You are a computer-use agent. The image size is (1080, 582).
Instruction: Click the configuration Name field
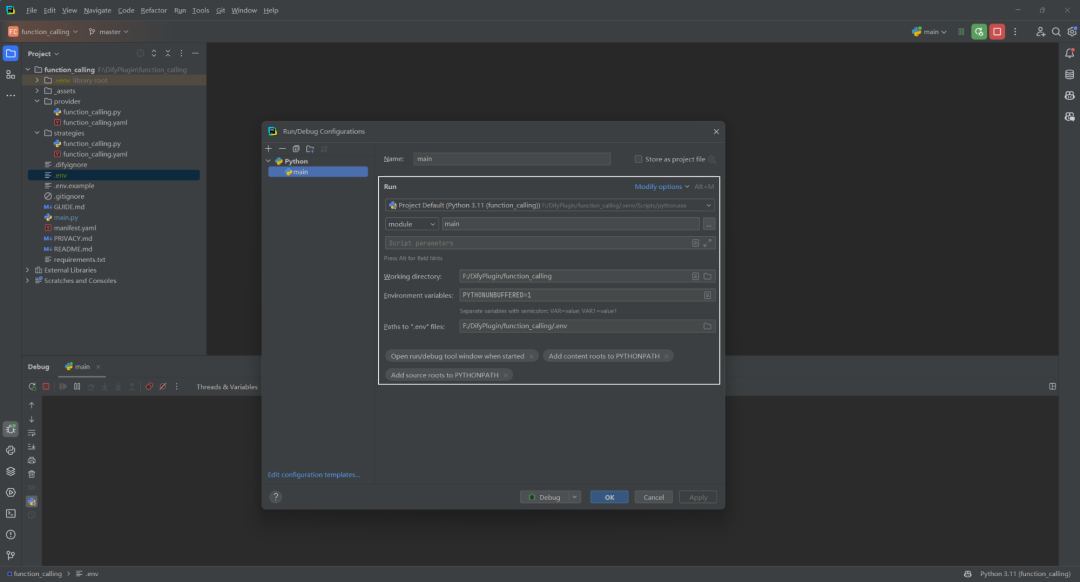(x=512, y=159)
